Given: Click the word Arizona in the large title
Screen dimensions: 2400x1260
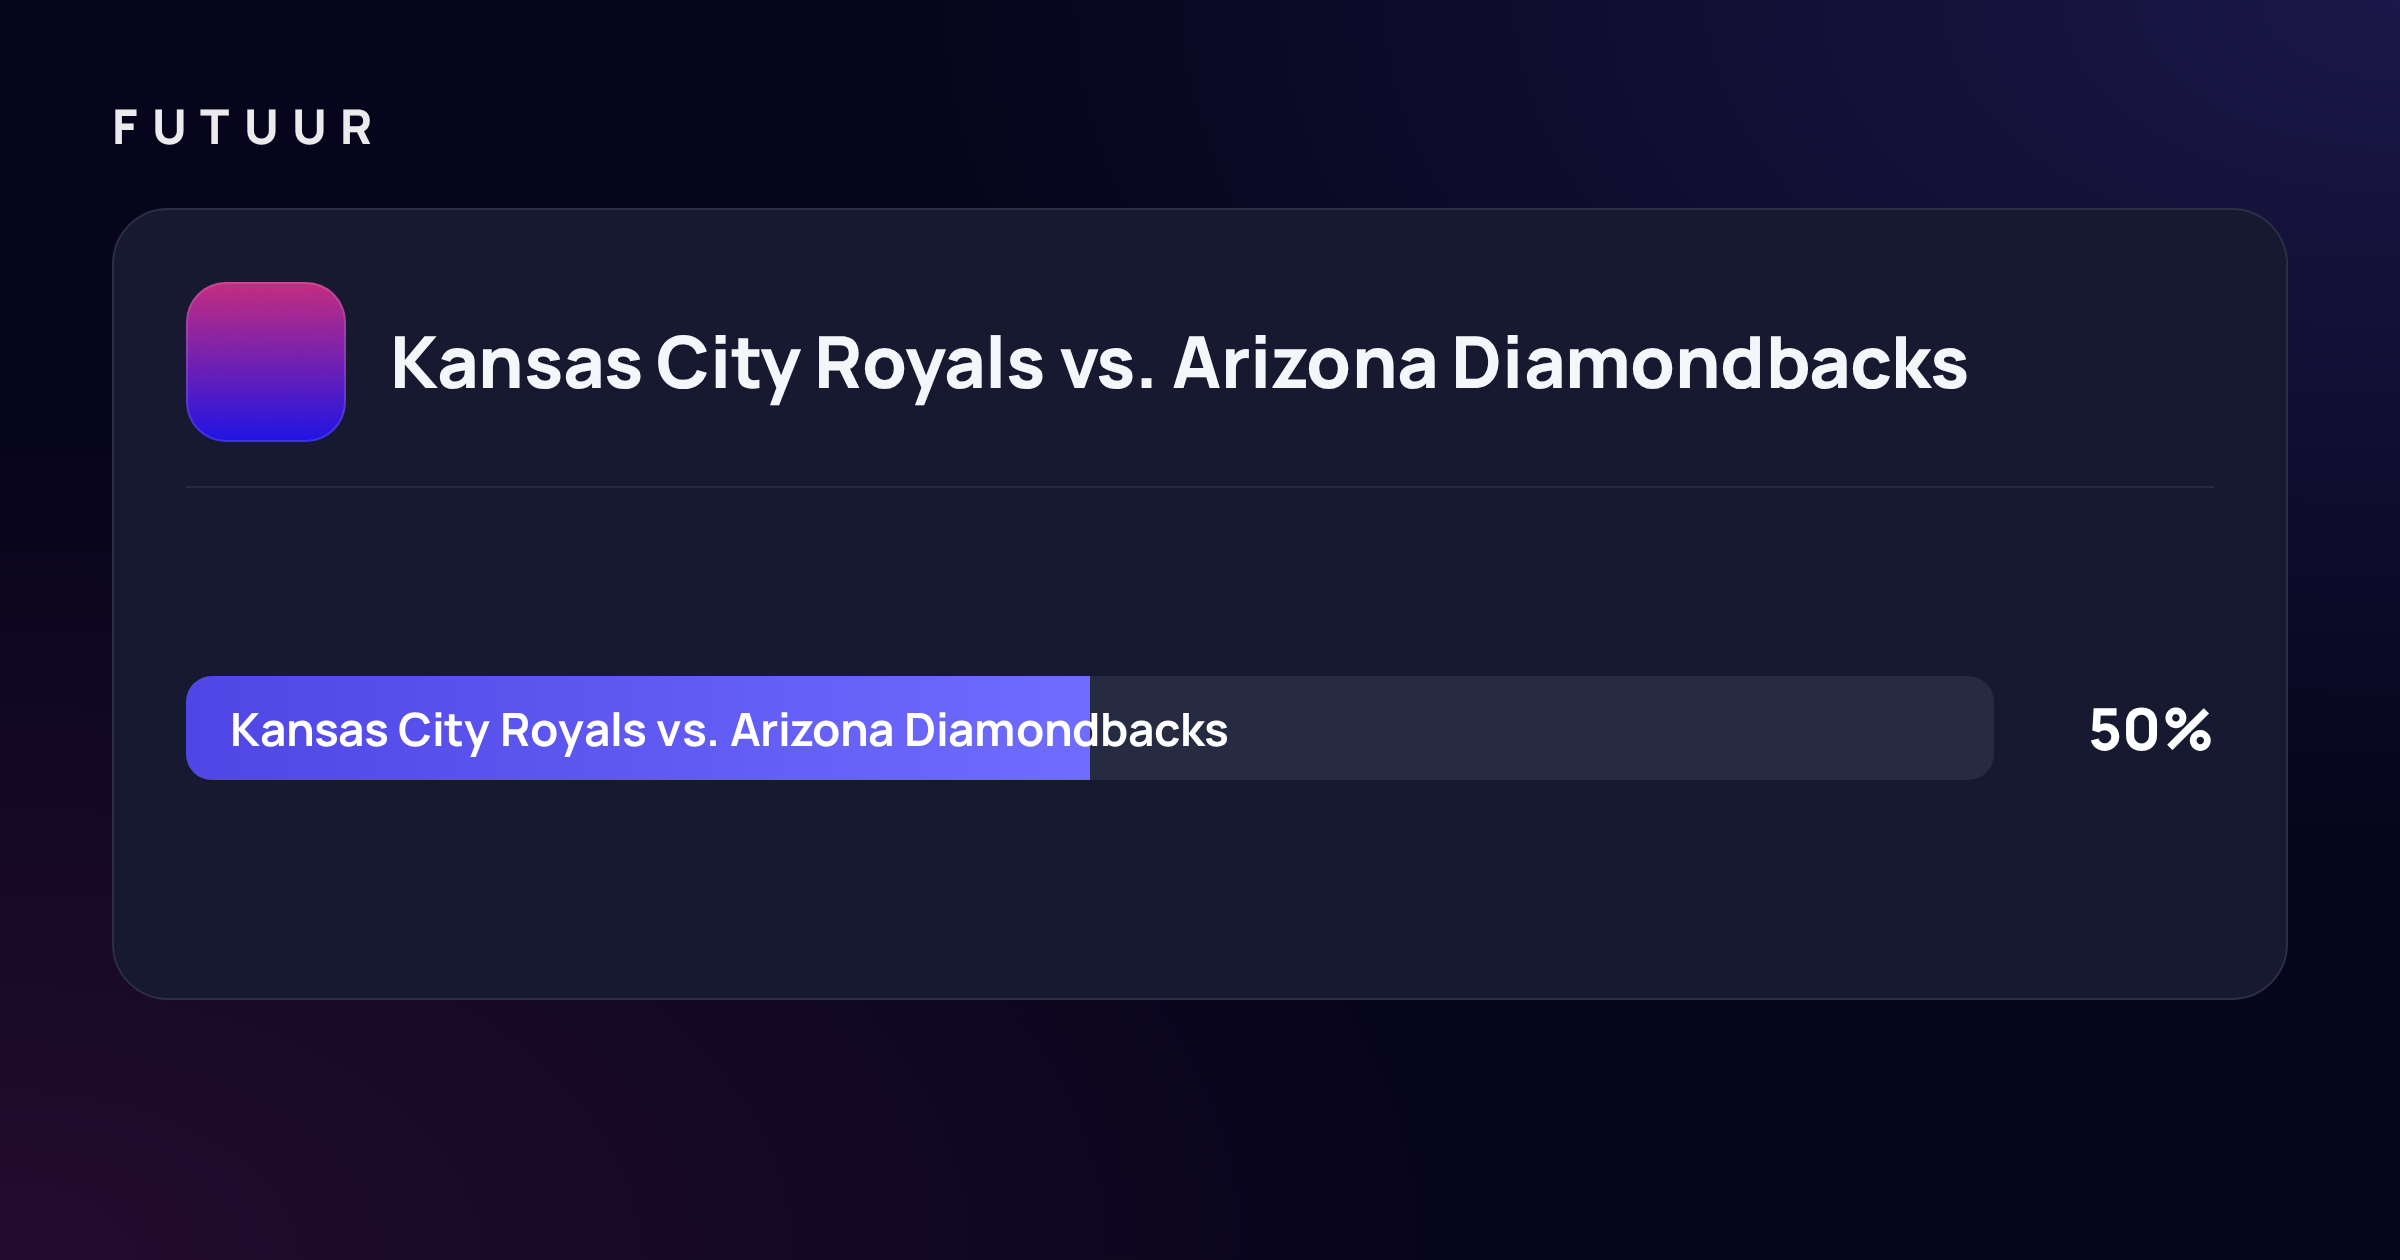Looking at the screenshot, I should click(x=1305, y=363).
